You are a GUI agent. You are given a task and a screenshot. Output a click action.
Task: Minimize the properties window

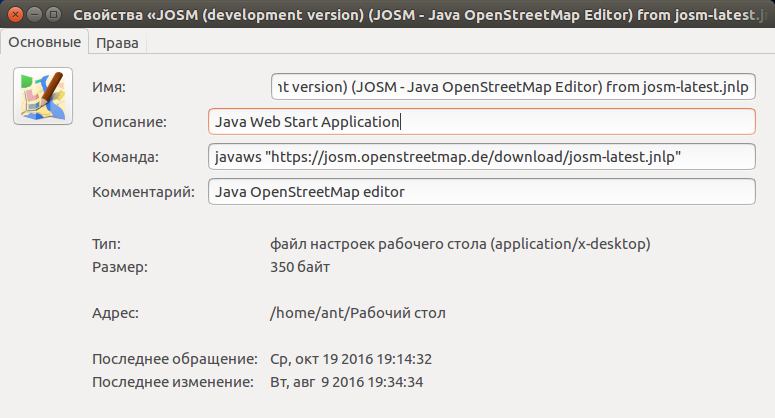[35, 14]
